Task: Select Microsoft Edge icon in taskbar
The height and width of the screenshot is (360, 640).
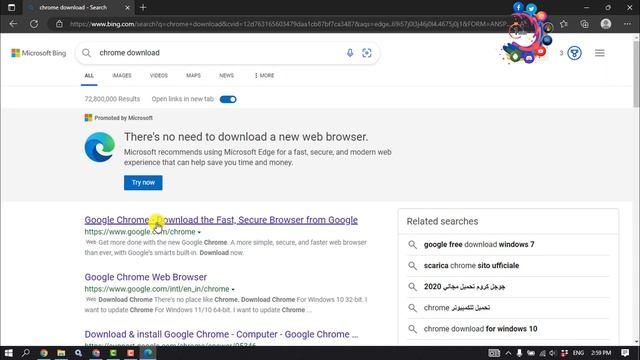Action: click(x=148, y=353)
